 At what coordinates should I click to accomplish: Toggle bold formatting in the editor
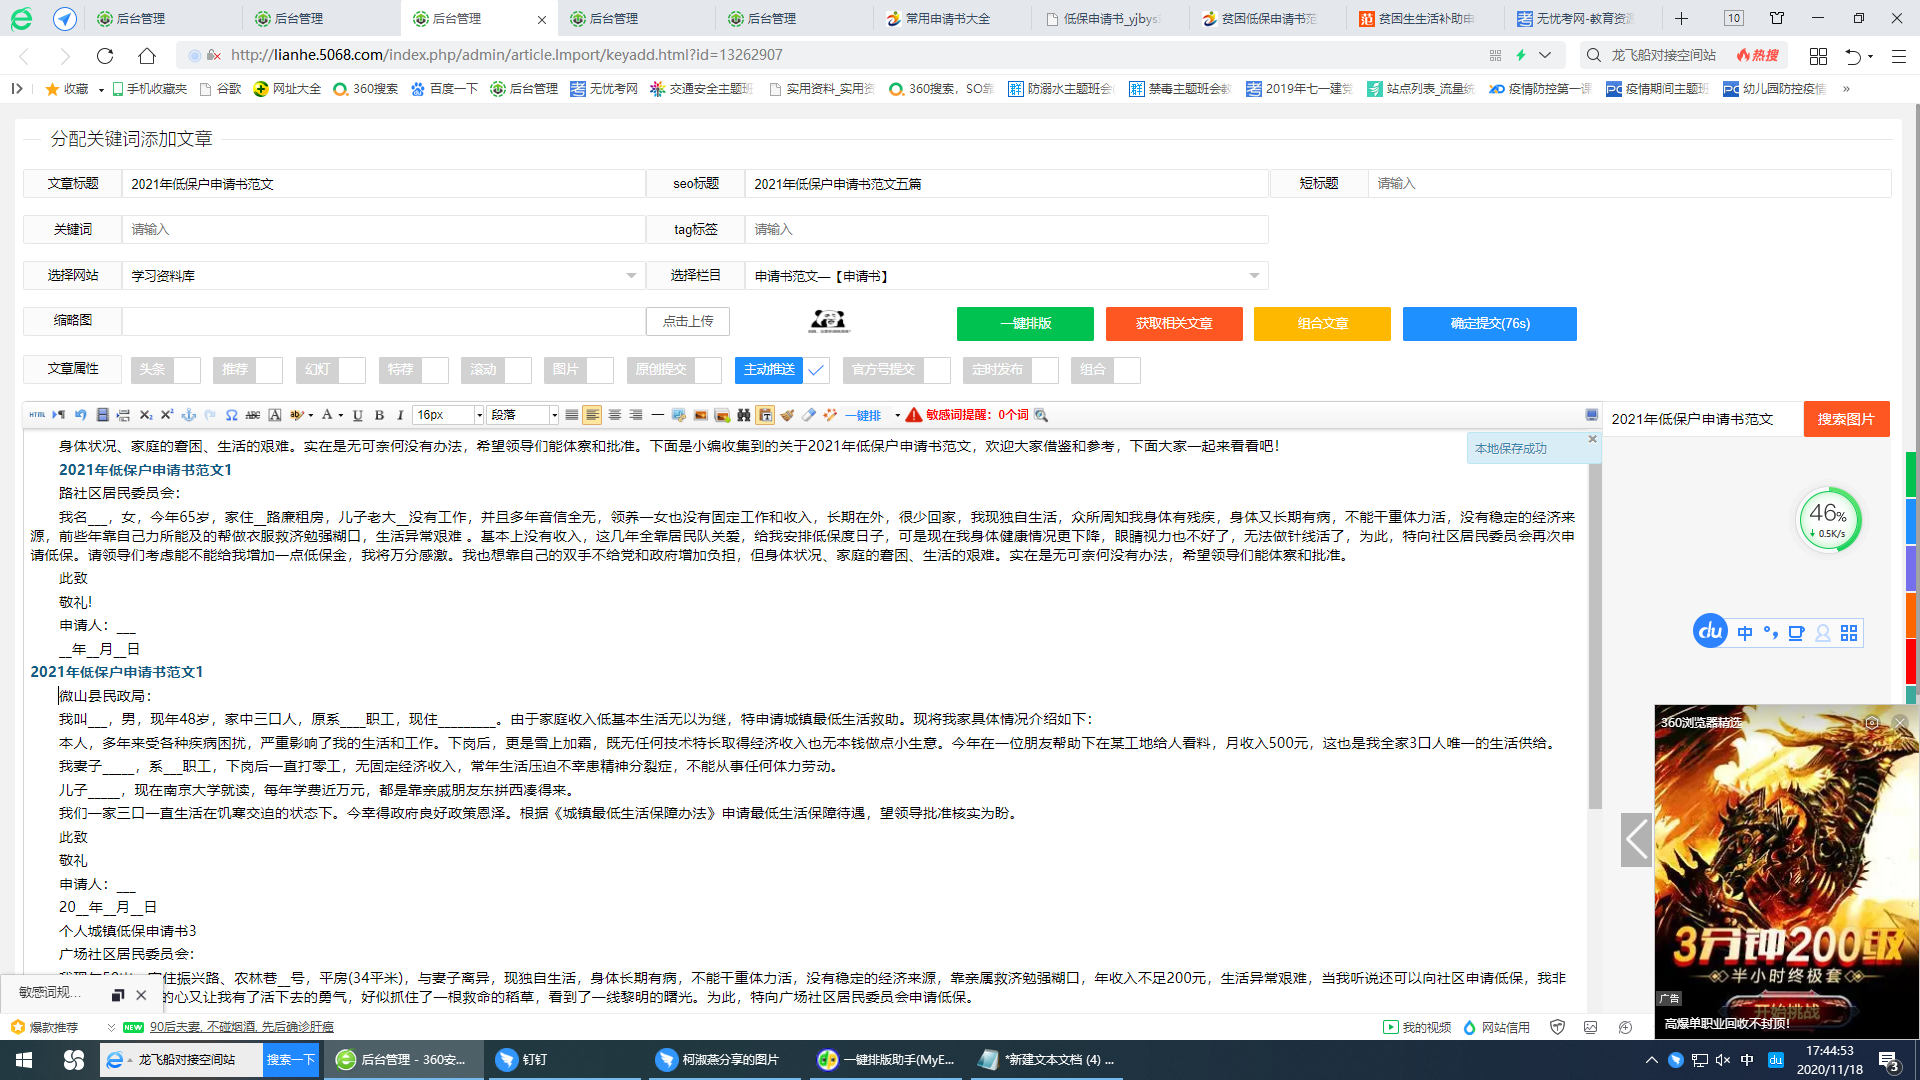click(379, 414)
